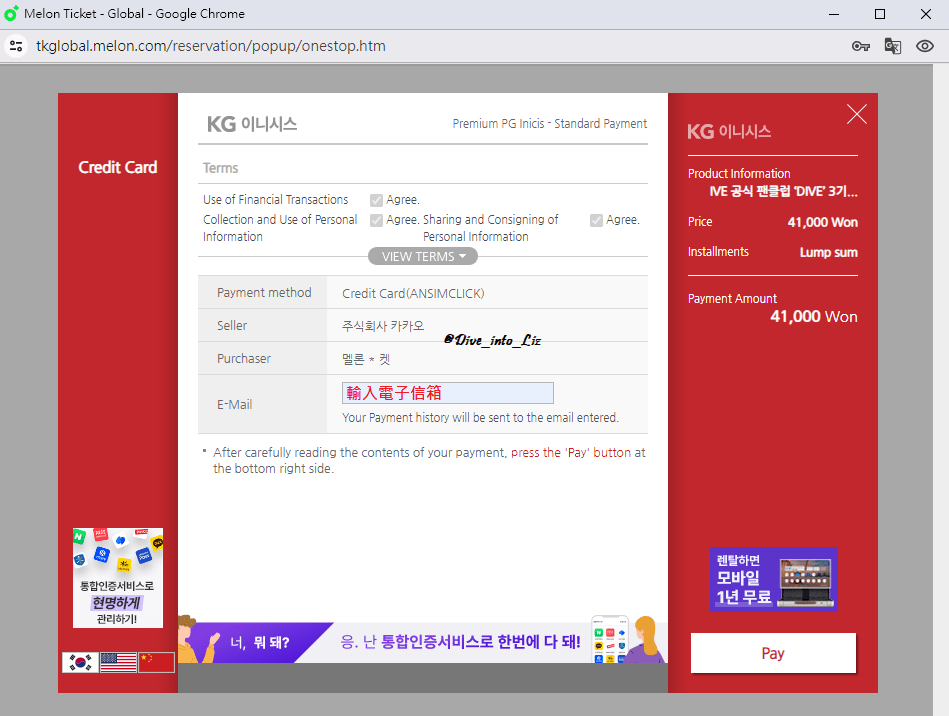
Task: Open the Google Translate icon in address bar
Action: point(893,46)
